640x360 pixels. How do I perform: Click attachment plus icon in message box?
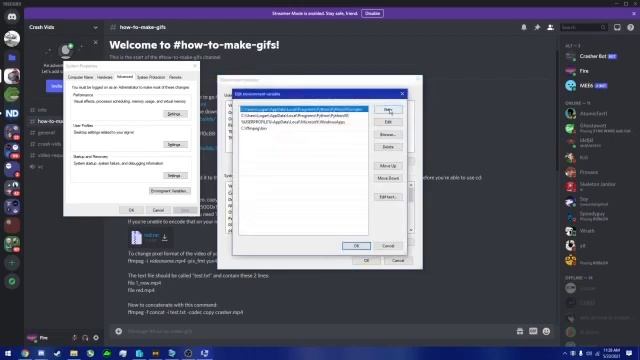point(118,331)
